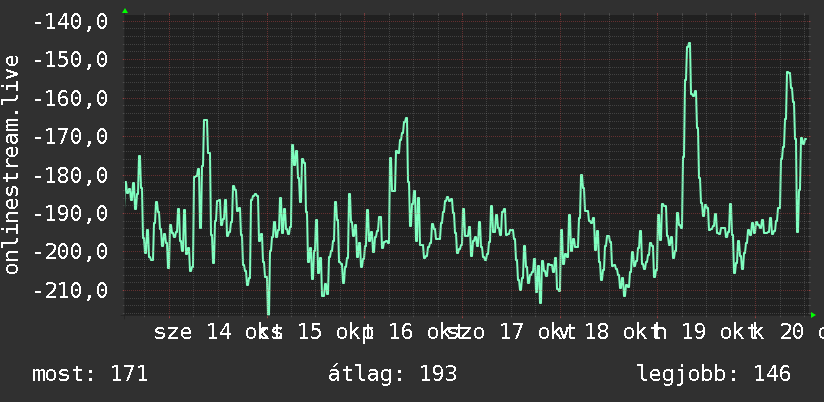The image size is (824, 402).
Task: Click the highest peak near 19 okt
Action: [x=688, y=44]
